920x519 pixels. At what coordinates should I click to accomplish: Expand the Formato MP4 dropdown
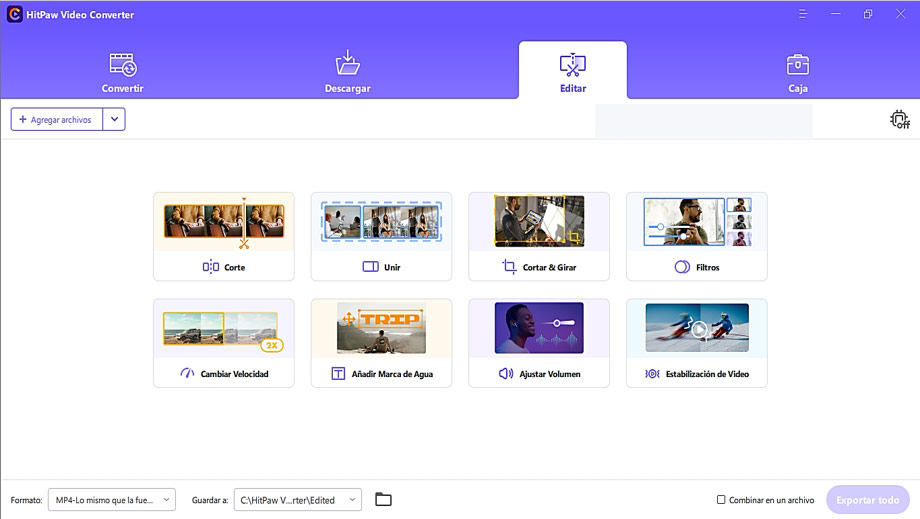click(111, 500)
